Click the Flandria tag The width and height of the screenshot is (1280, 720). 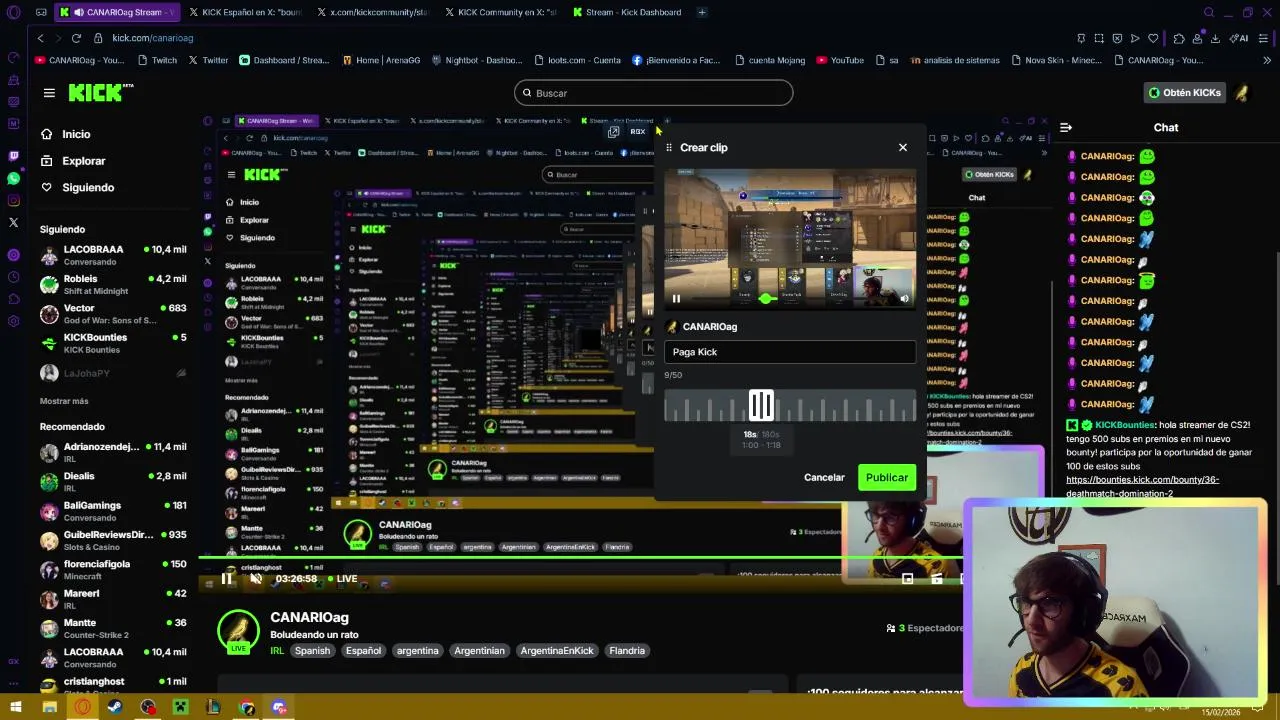[x=627, y=651]
